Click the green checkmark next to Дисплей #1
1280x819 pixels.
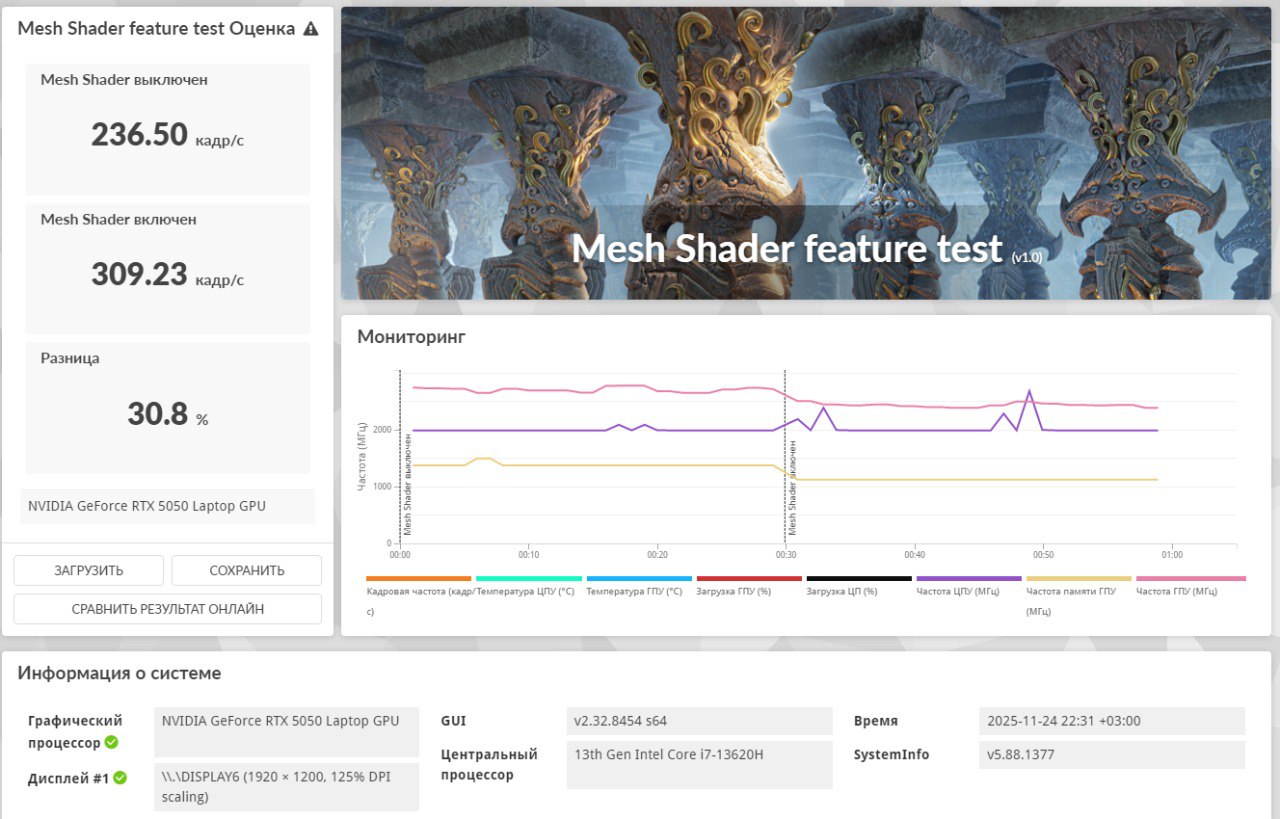point(120,777)
